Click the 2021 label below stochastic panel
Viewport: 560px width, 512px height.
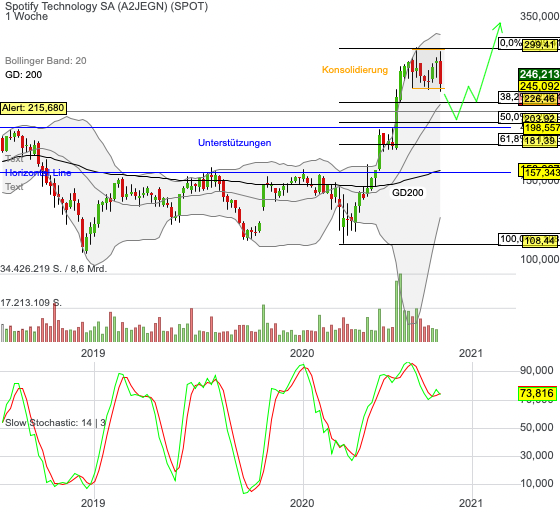pos(471,503)
